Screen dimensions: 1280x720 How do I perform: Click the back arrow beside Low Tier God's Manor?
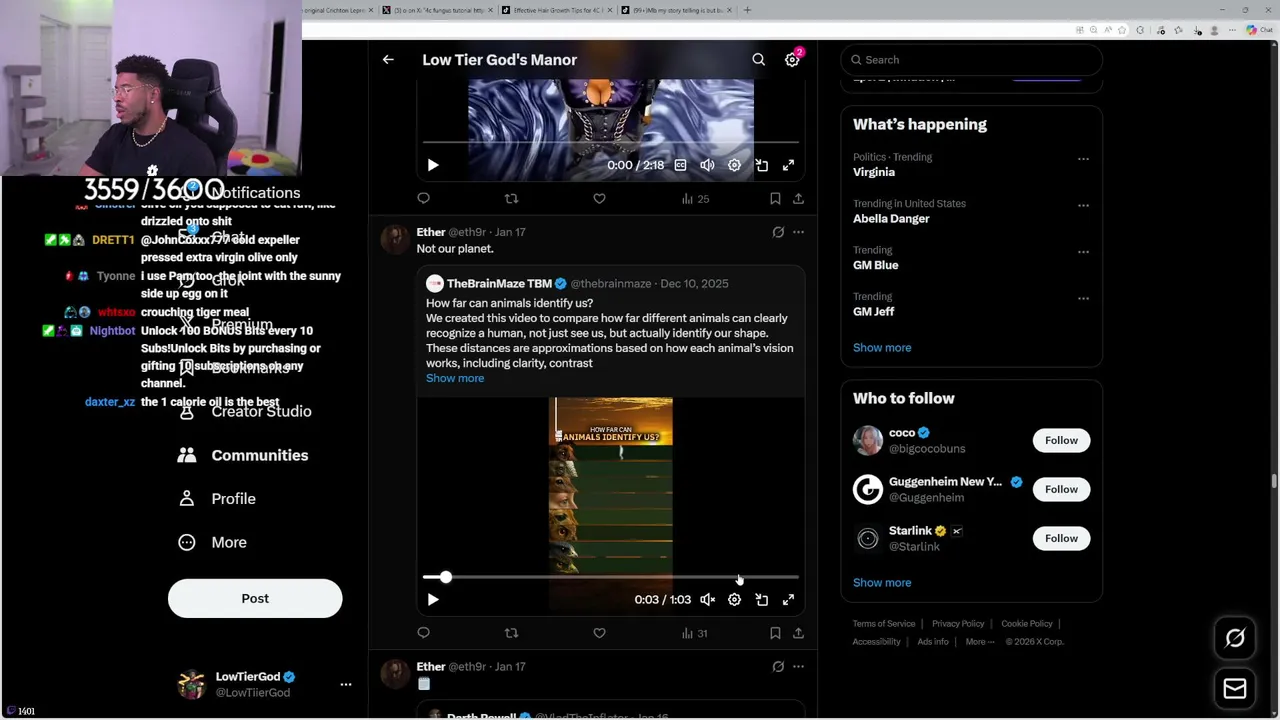coord(388,60)
